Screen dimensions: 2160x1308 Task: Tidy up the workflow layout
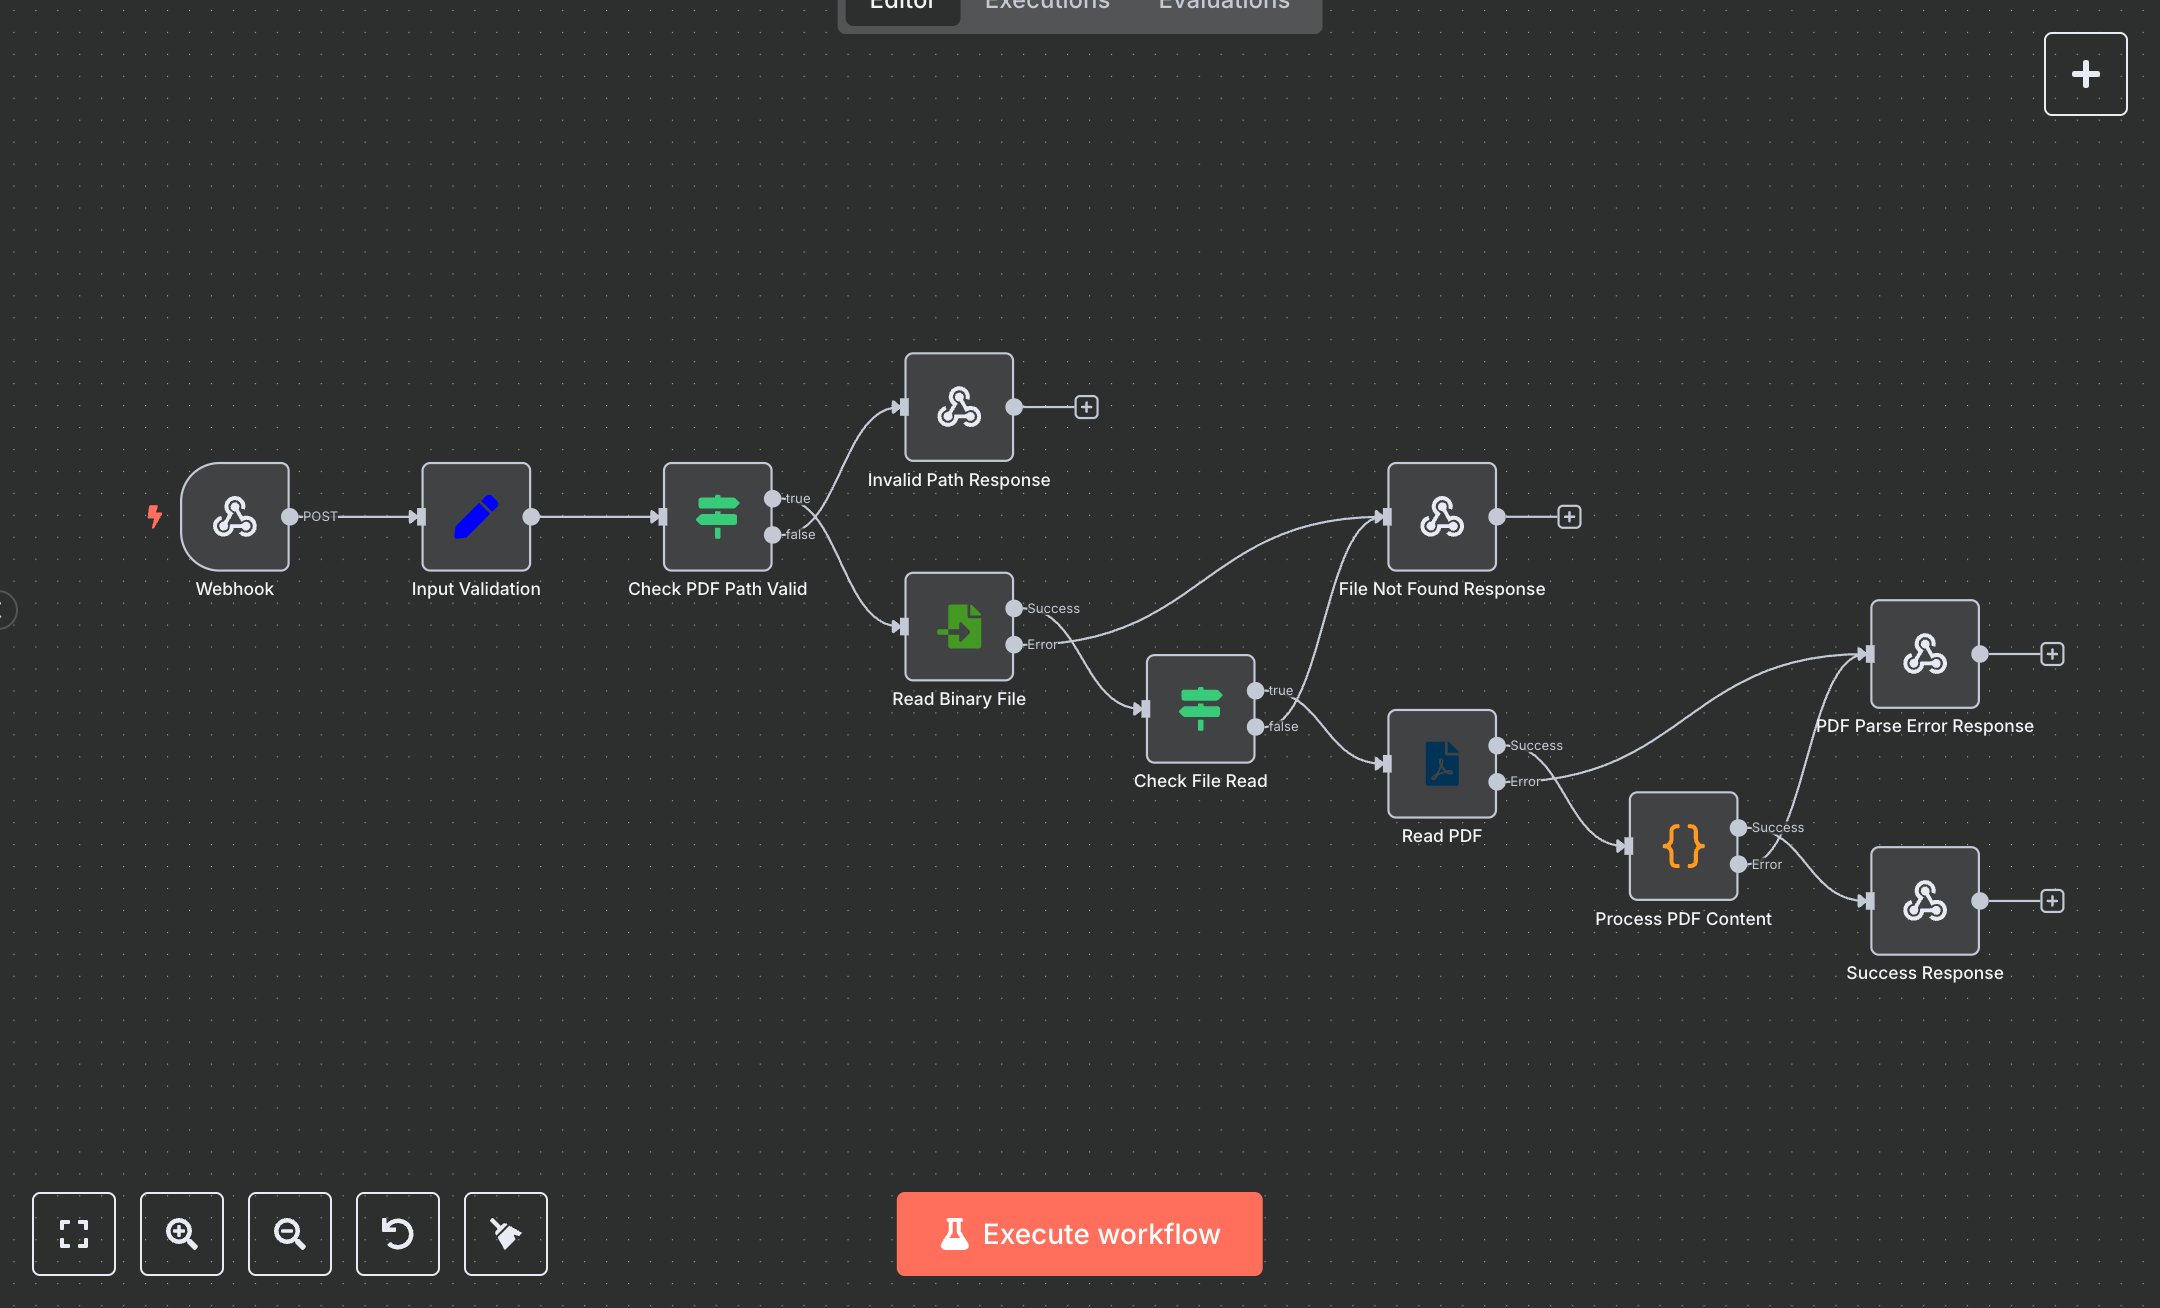coord(505,1234)
